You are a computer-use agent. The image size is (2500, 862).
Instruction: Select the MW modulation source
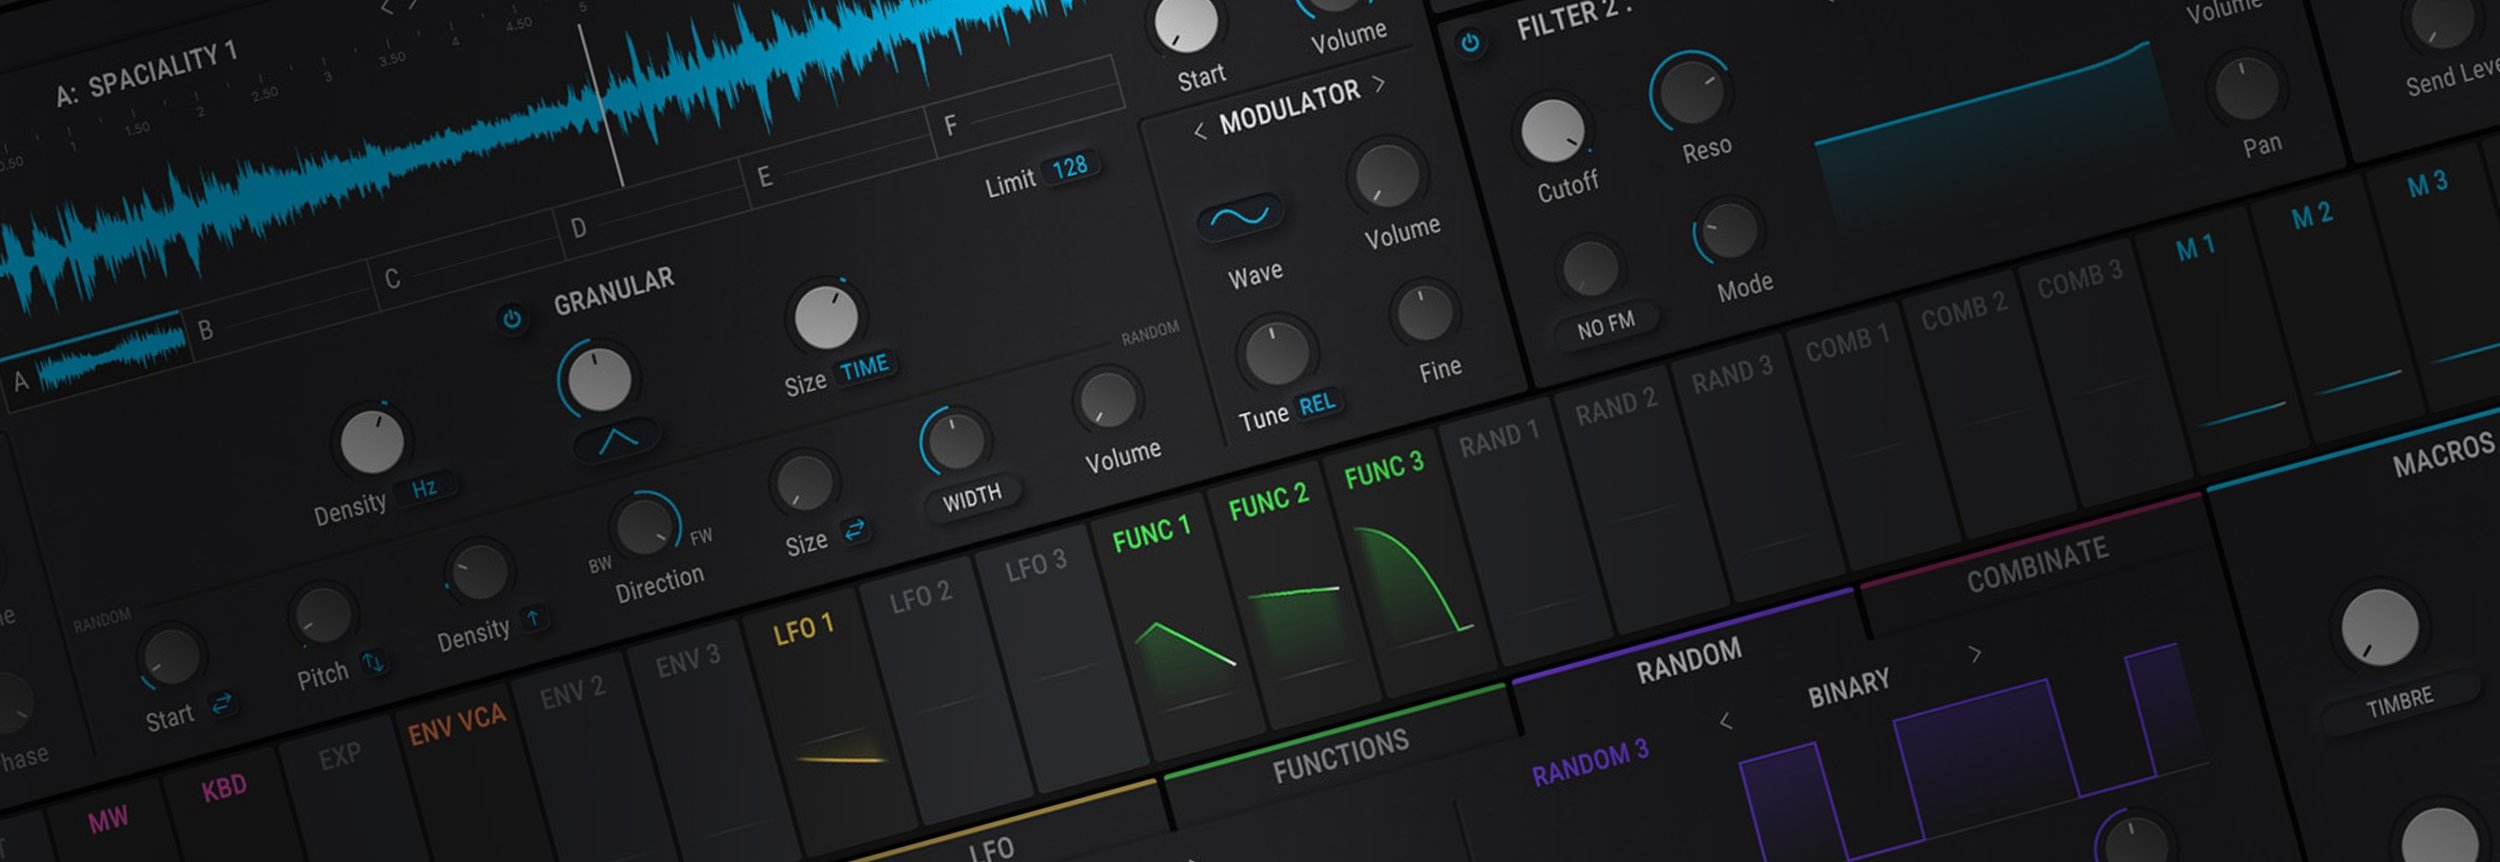[108, 820]
